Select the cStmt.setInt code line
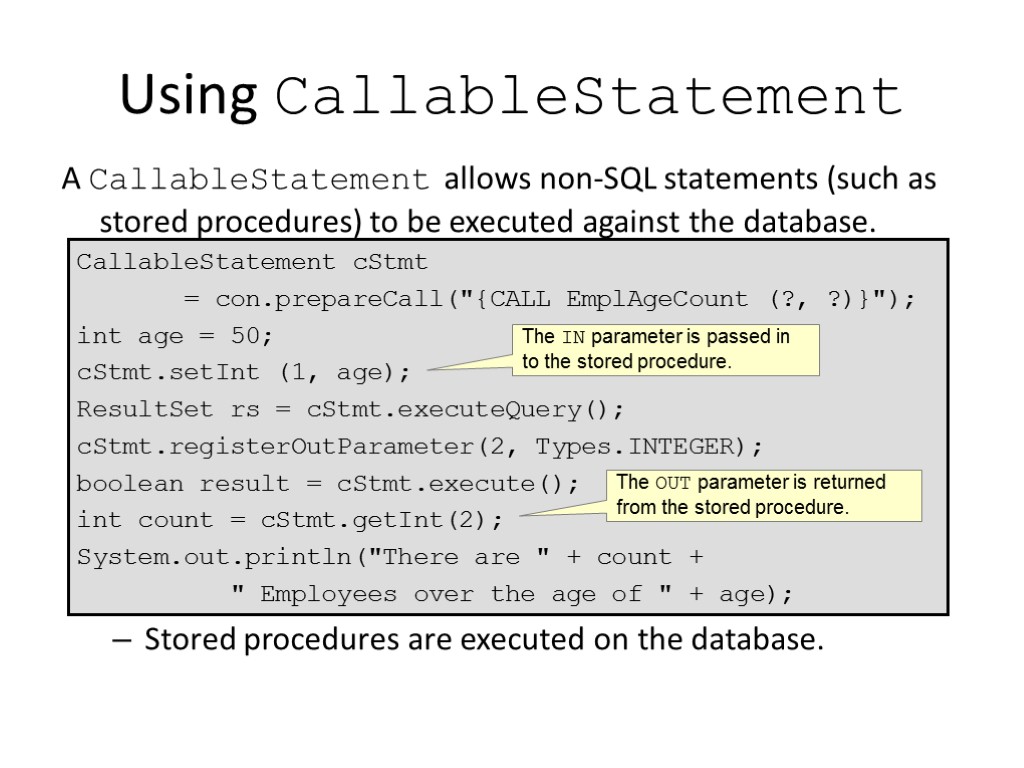This screenshot has width=1024, height=768. tap(244, 373)
